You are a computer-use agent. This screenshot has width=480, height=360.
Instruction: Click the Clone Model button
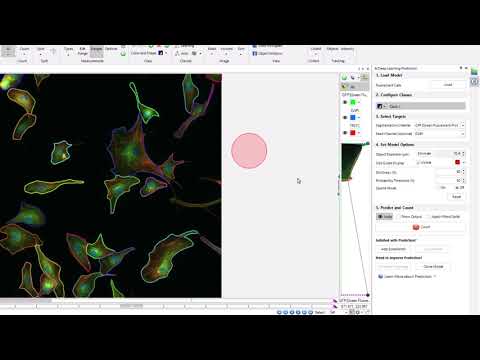tap(433, 267)
